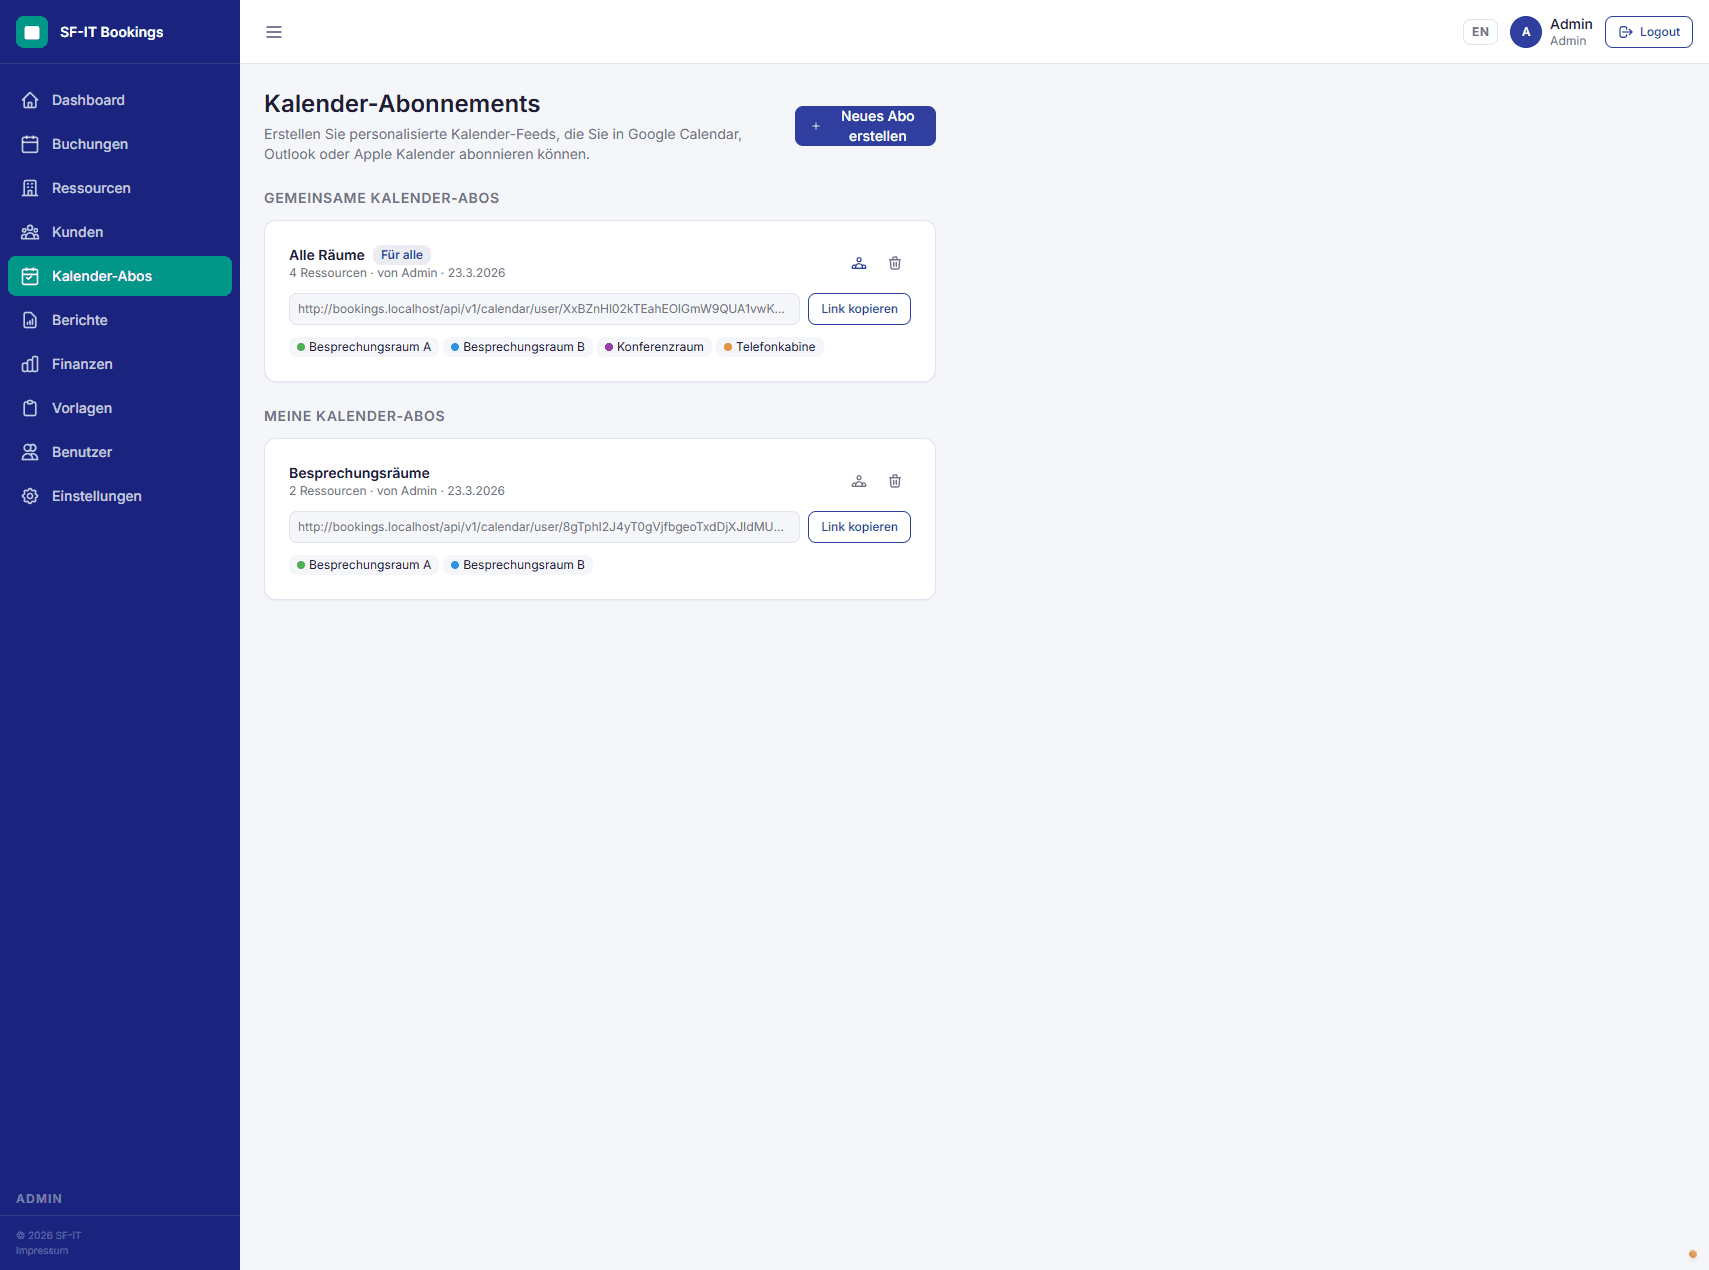Copy link for Besprechungsräume subscription
The height and width of the screenshot is (1270, 1709).
[x=859, y=527]
